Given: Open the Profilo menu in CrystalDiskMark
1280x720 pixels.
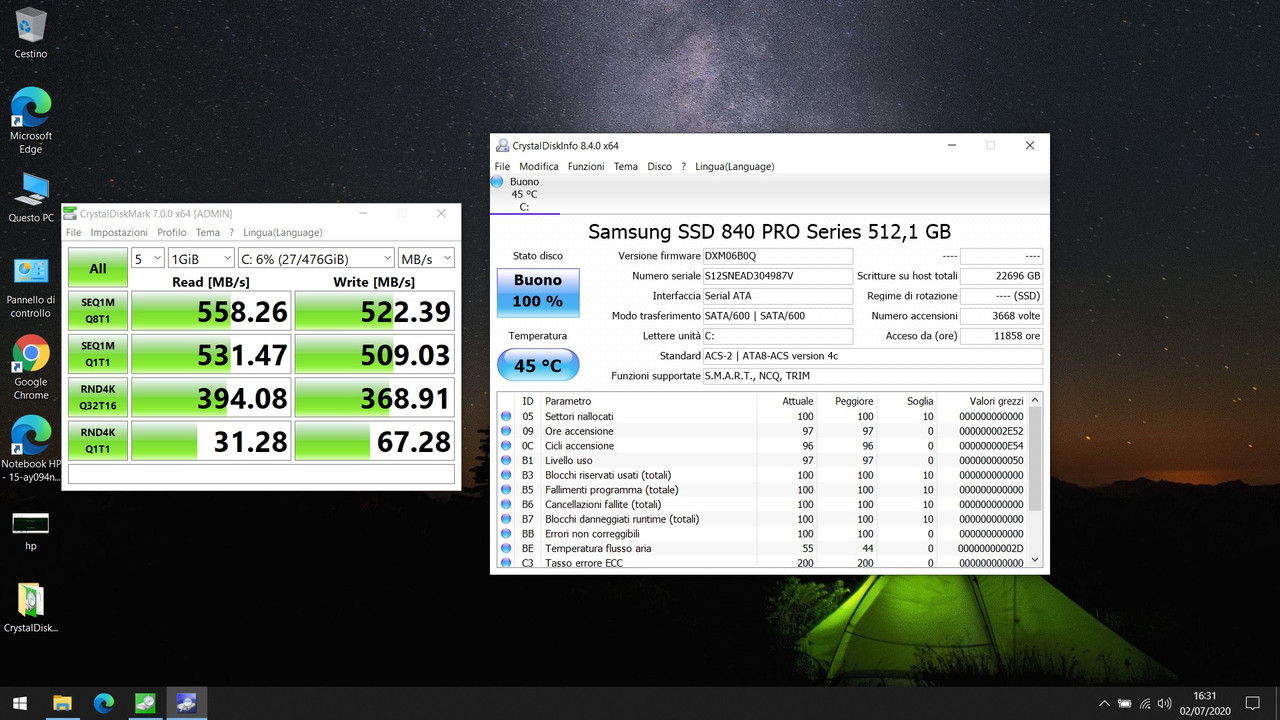Looking at the screenshot, I should [171, 232].
